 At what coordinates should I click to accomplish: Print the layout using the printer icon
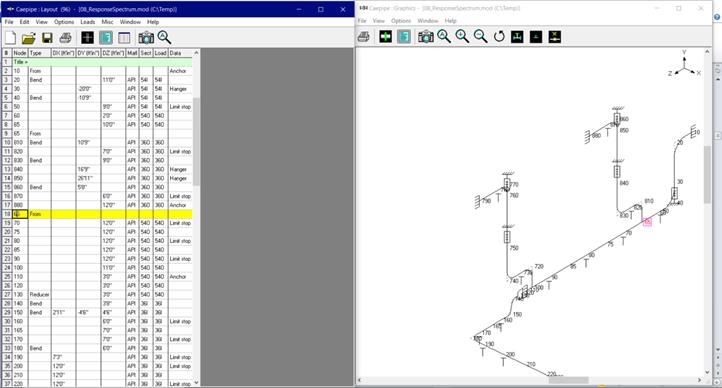pos(65,38)
